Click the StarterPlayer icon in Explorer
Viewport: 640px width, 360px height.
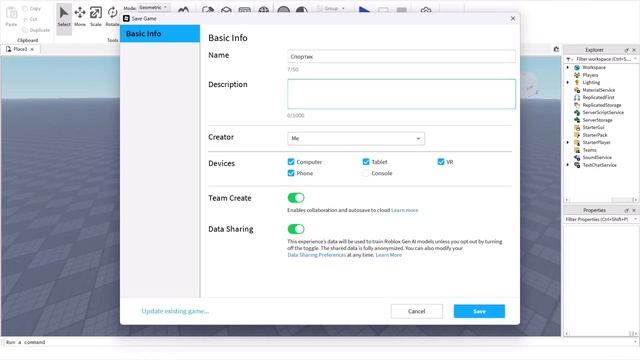[x=577, y=142]
